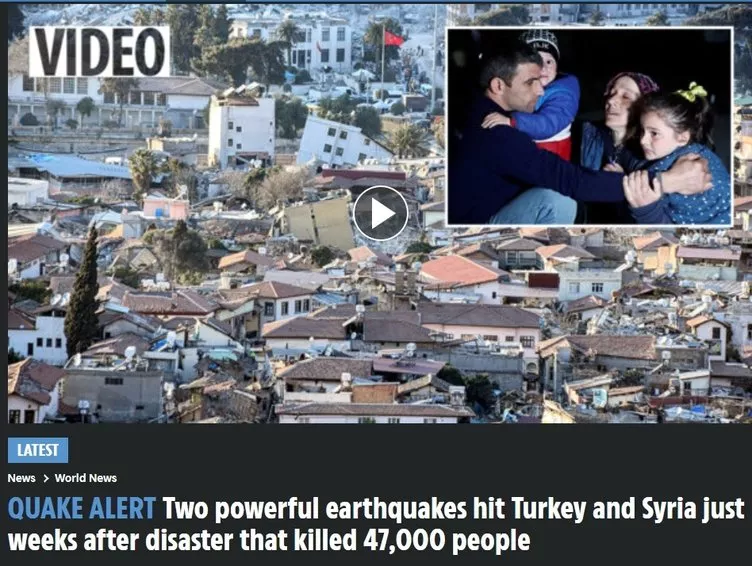Play the earthquake video
Screen dimensions: 752x566
coord(381,213)
